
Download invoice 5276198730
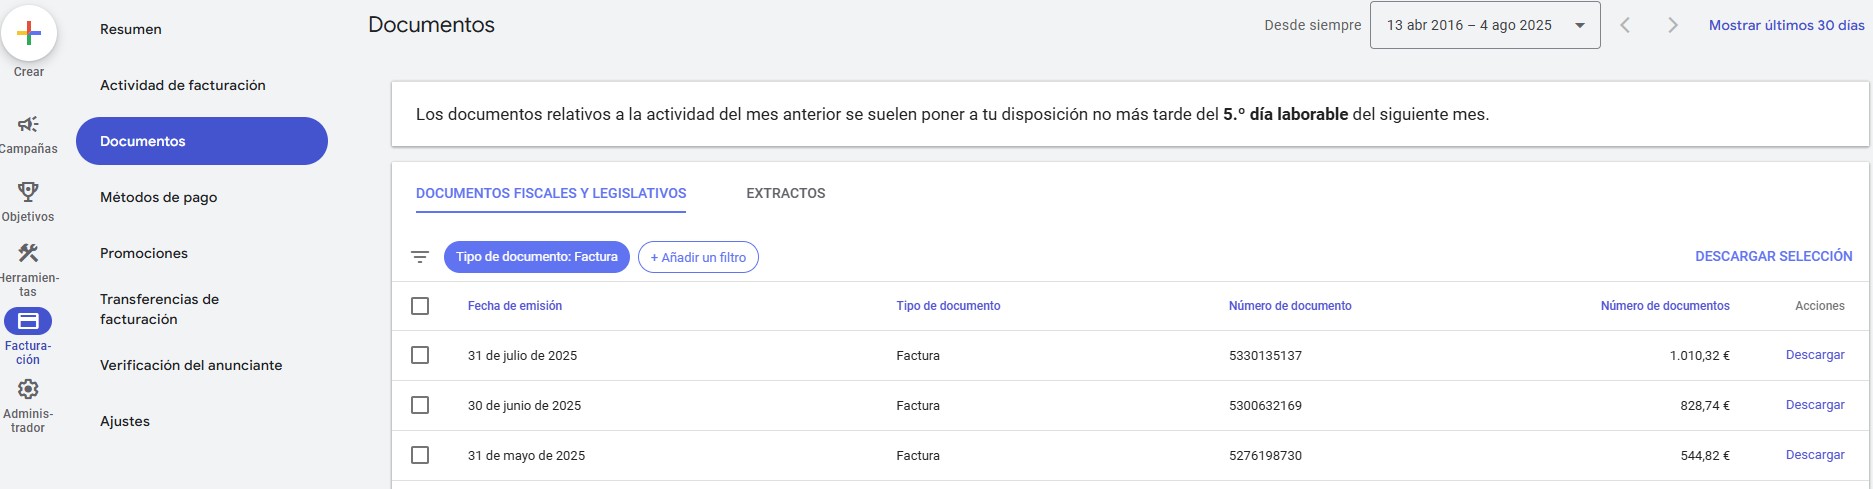pos(1815,455)
